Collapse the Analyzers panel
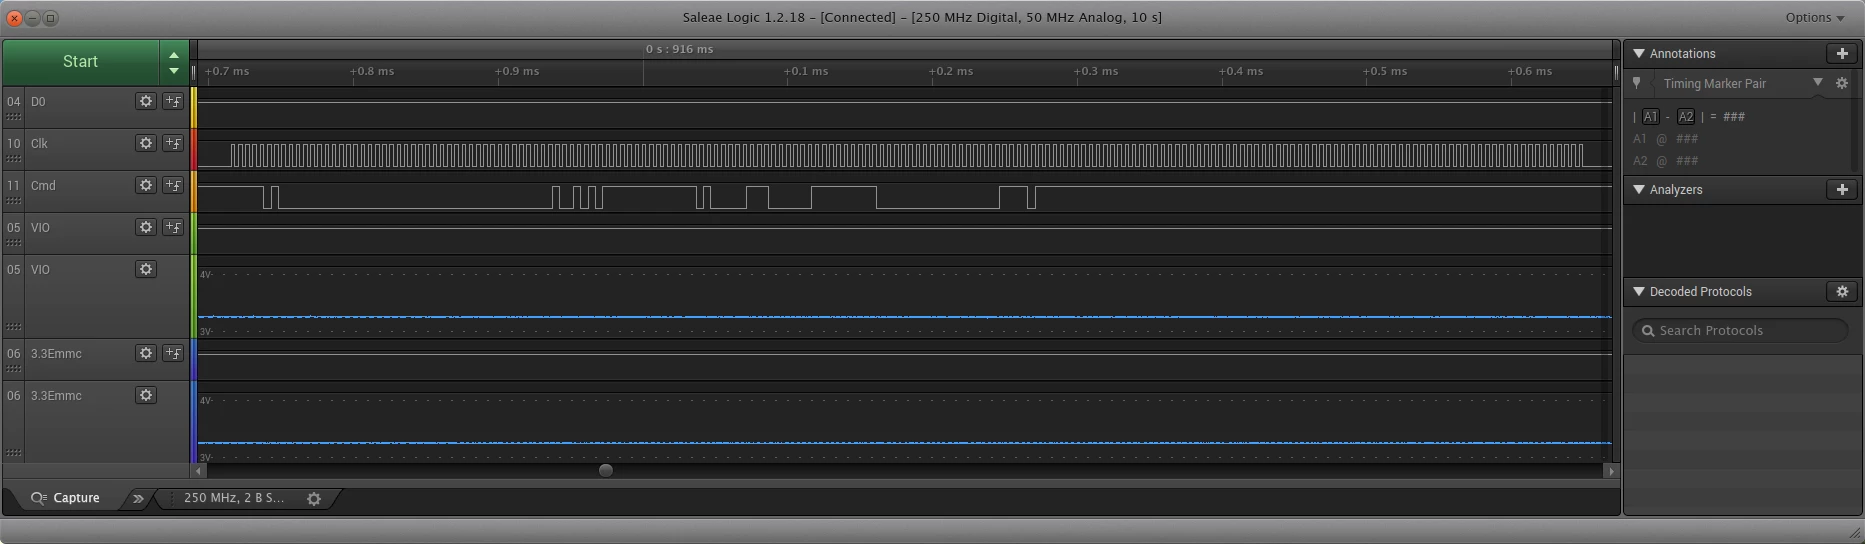 1638,189
